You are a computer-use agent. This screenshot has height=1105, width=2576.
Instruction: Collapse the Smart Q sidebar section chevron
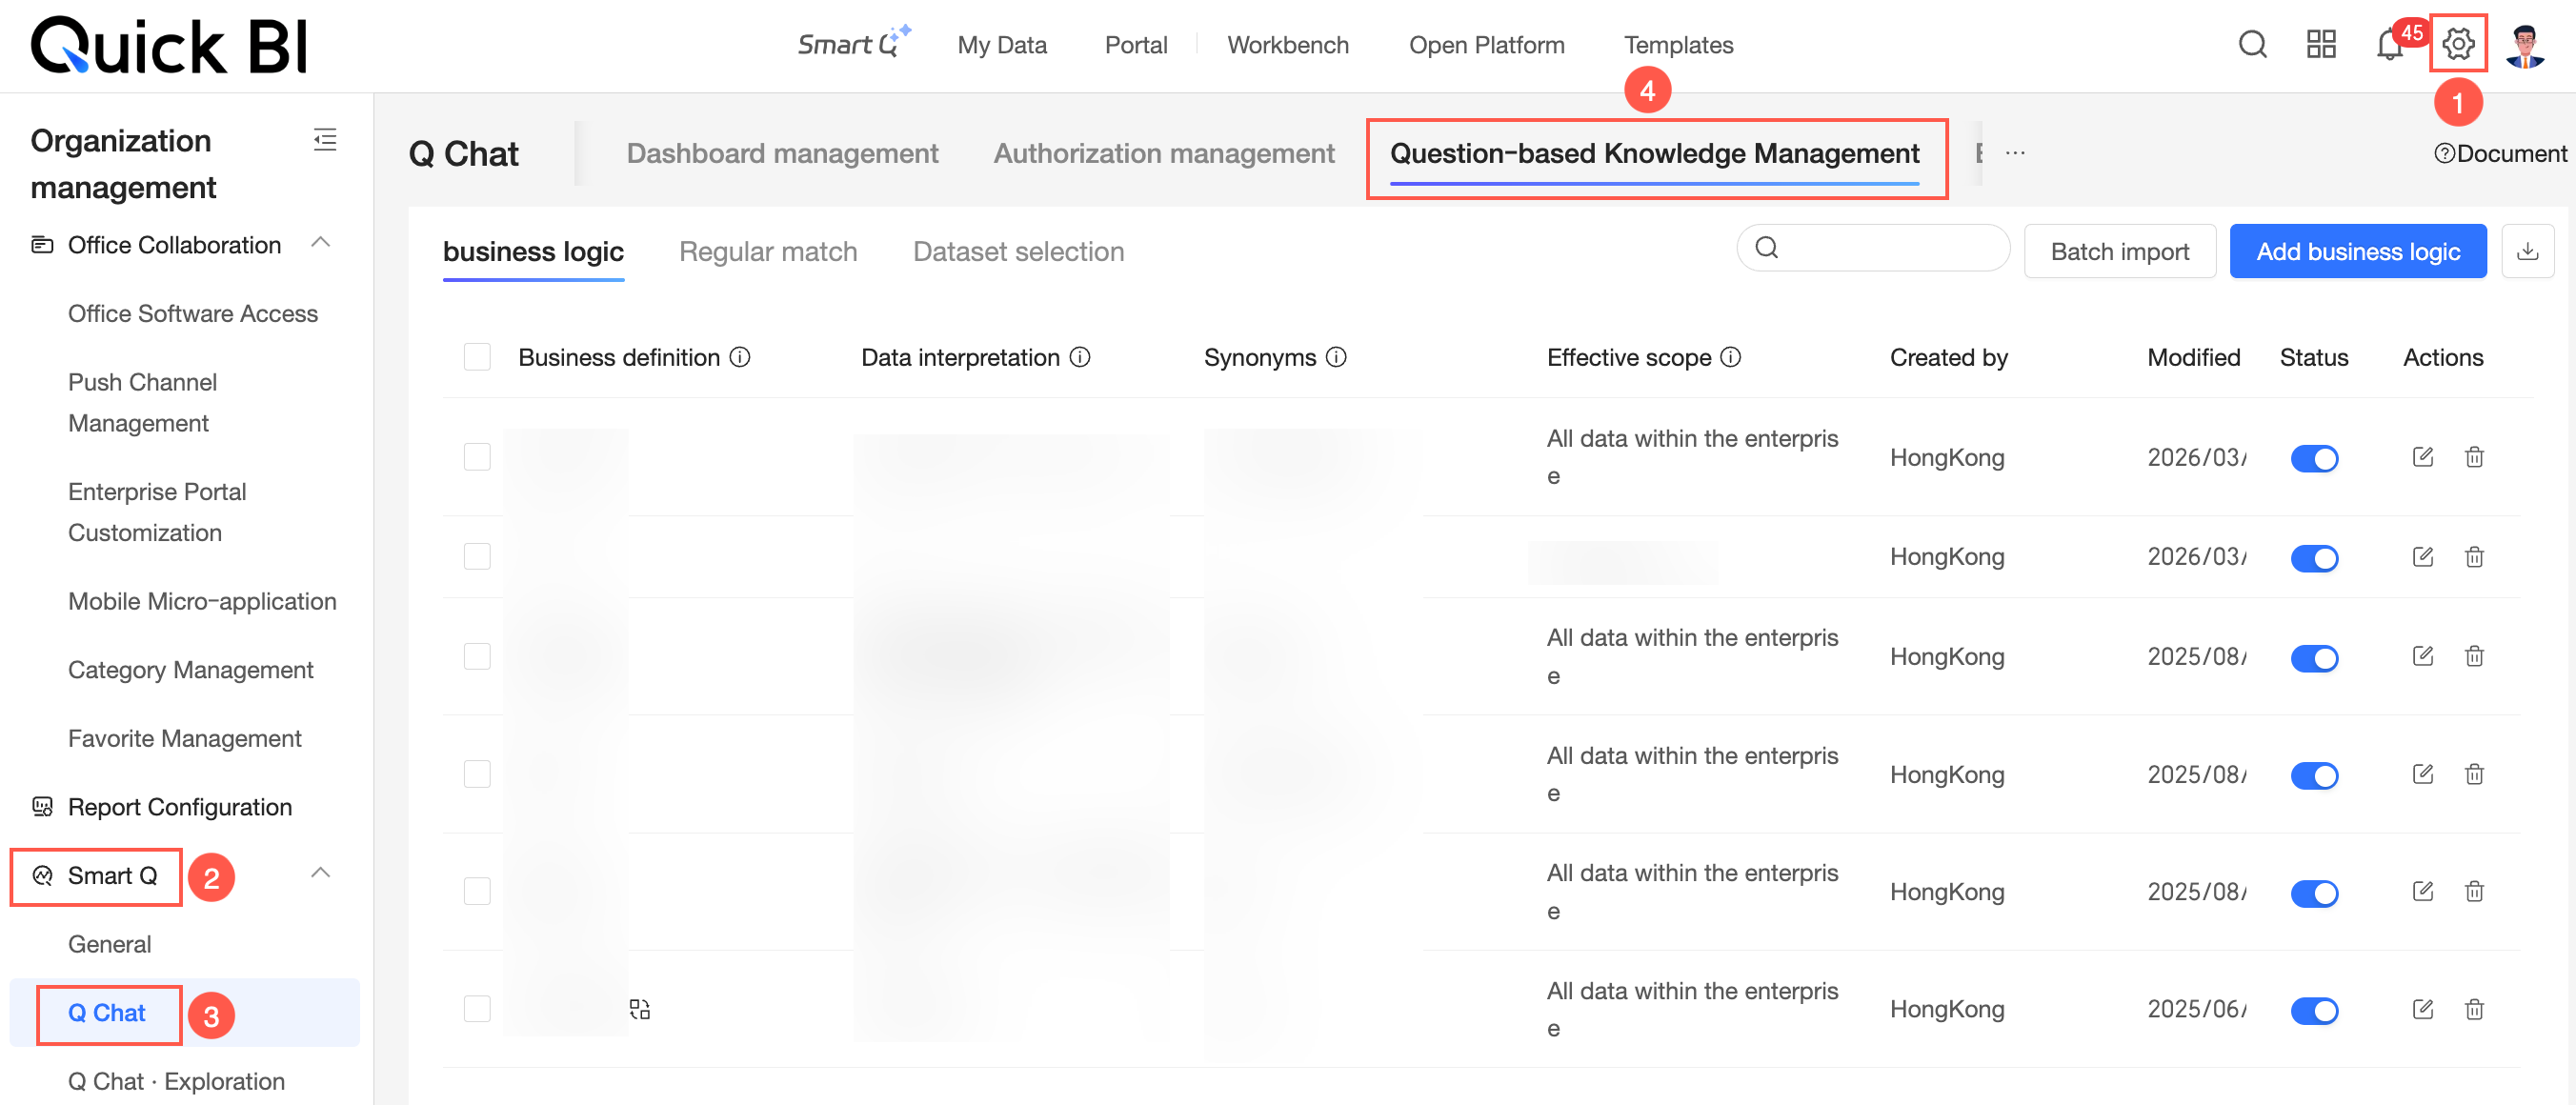click(x=320, y=873)
